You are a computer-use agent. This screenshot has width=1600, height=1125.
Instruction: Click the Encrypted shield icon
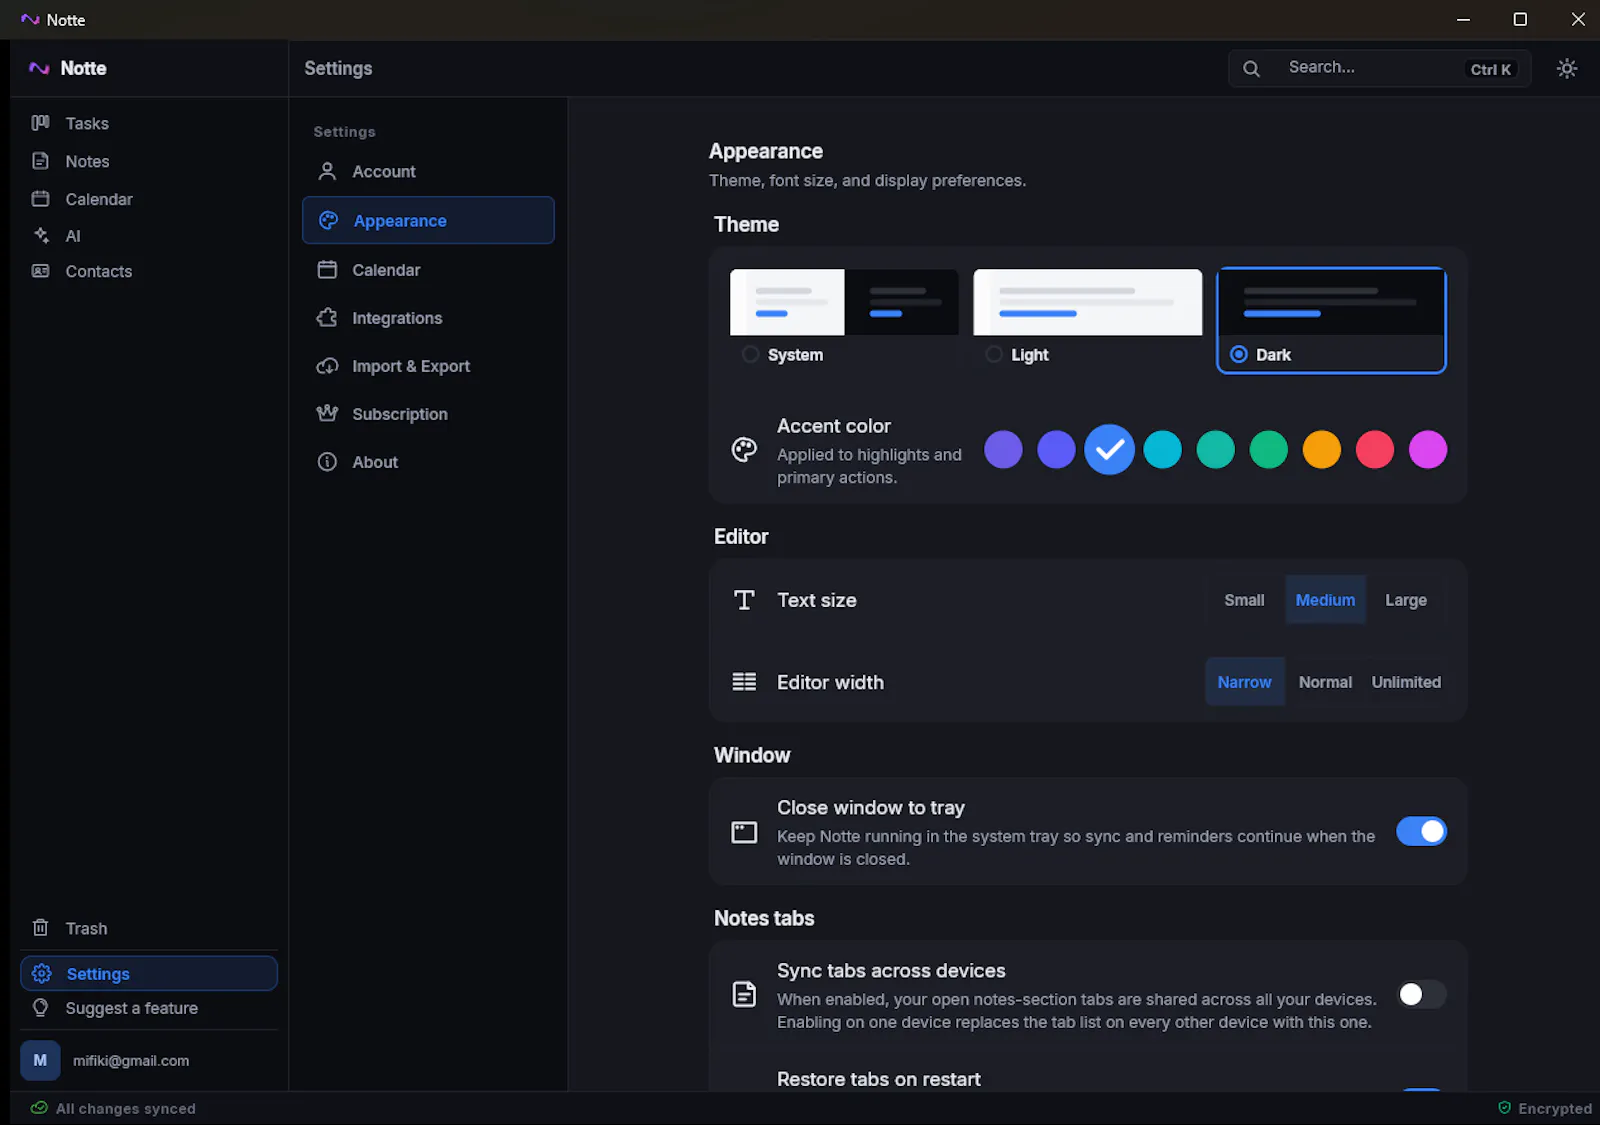(x=1504, y=1108)
